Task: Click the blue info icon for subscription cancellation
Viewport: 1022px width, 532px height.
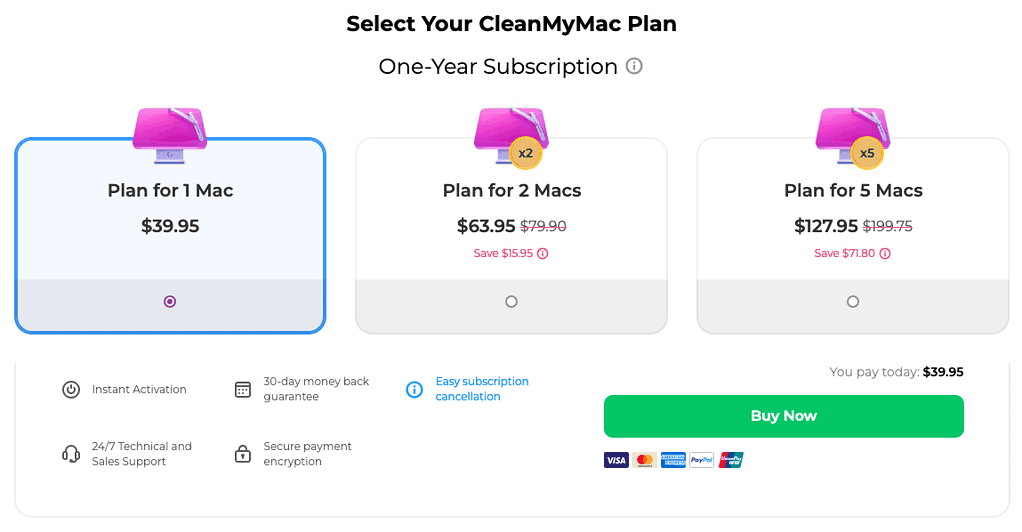Action: click(x=414, y=390)
